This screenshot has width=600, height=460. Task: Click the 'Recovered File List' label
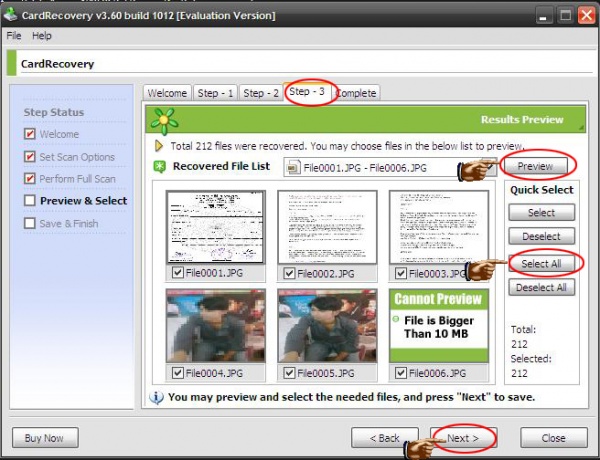(221, 166)
